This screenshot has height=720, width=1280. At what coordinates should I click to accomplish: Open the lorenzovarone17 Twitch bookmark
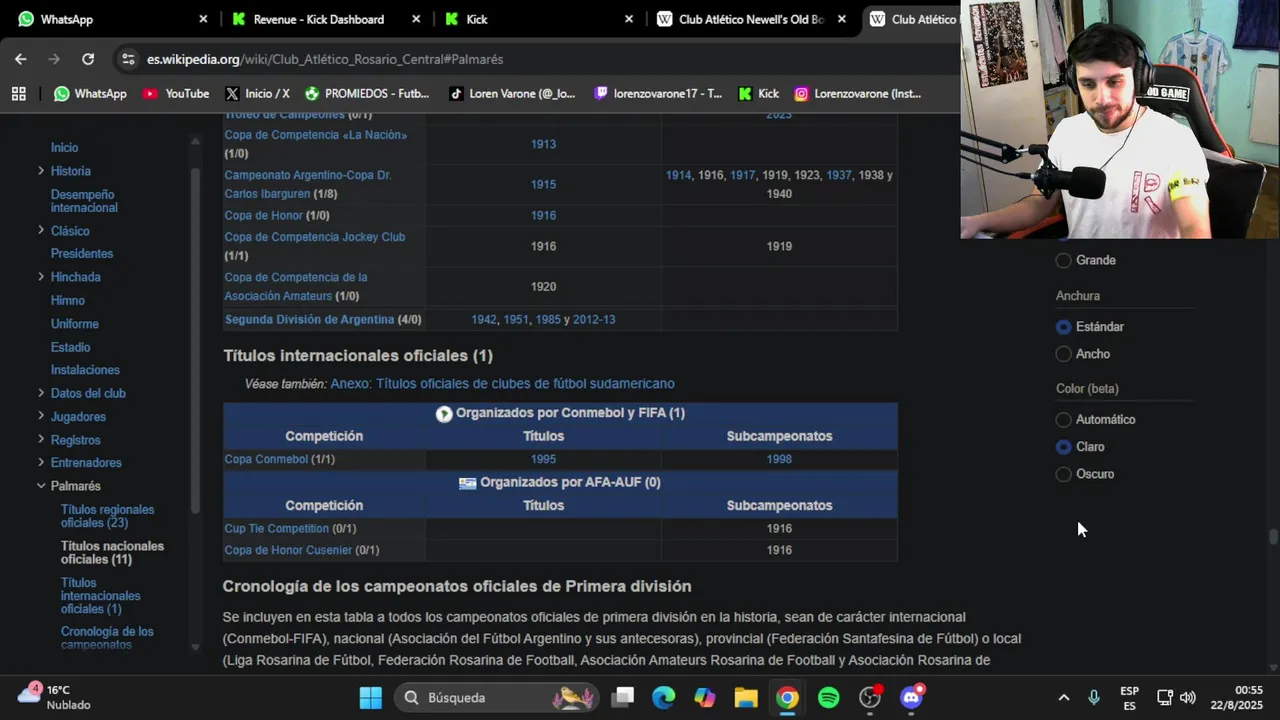click(658, 93)
